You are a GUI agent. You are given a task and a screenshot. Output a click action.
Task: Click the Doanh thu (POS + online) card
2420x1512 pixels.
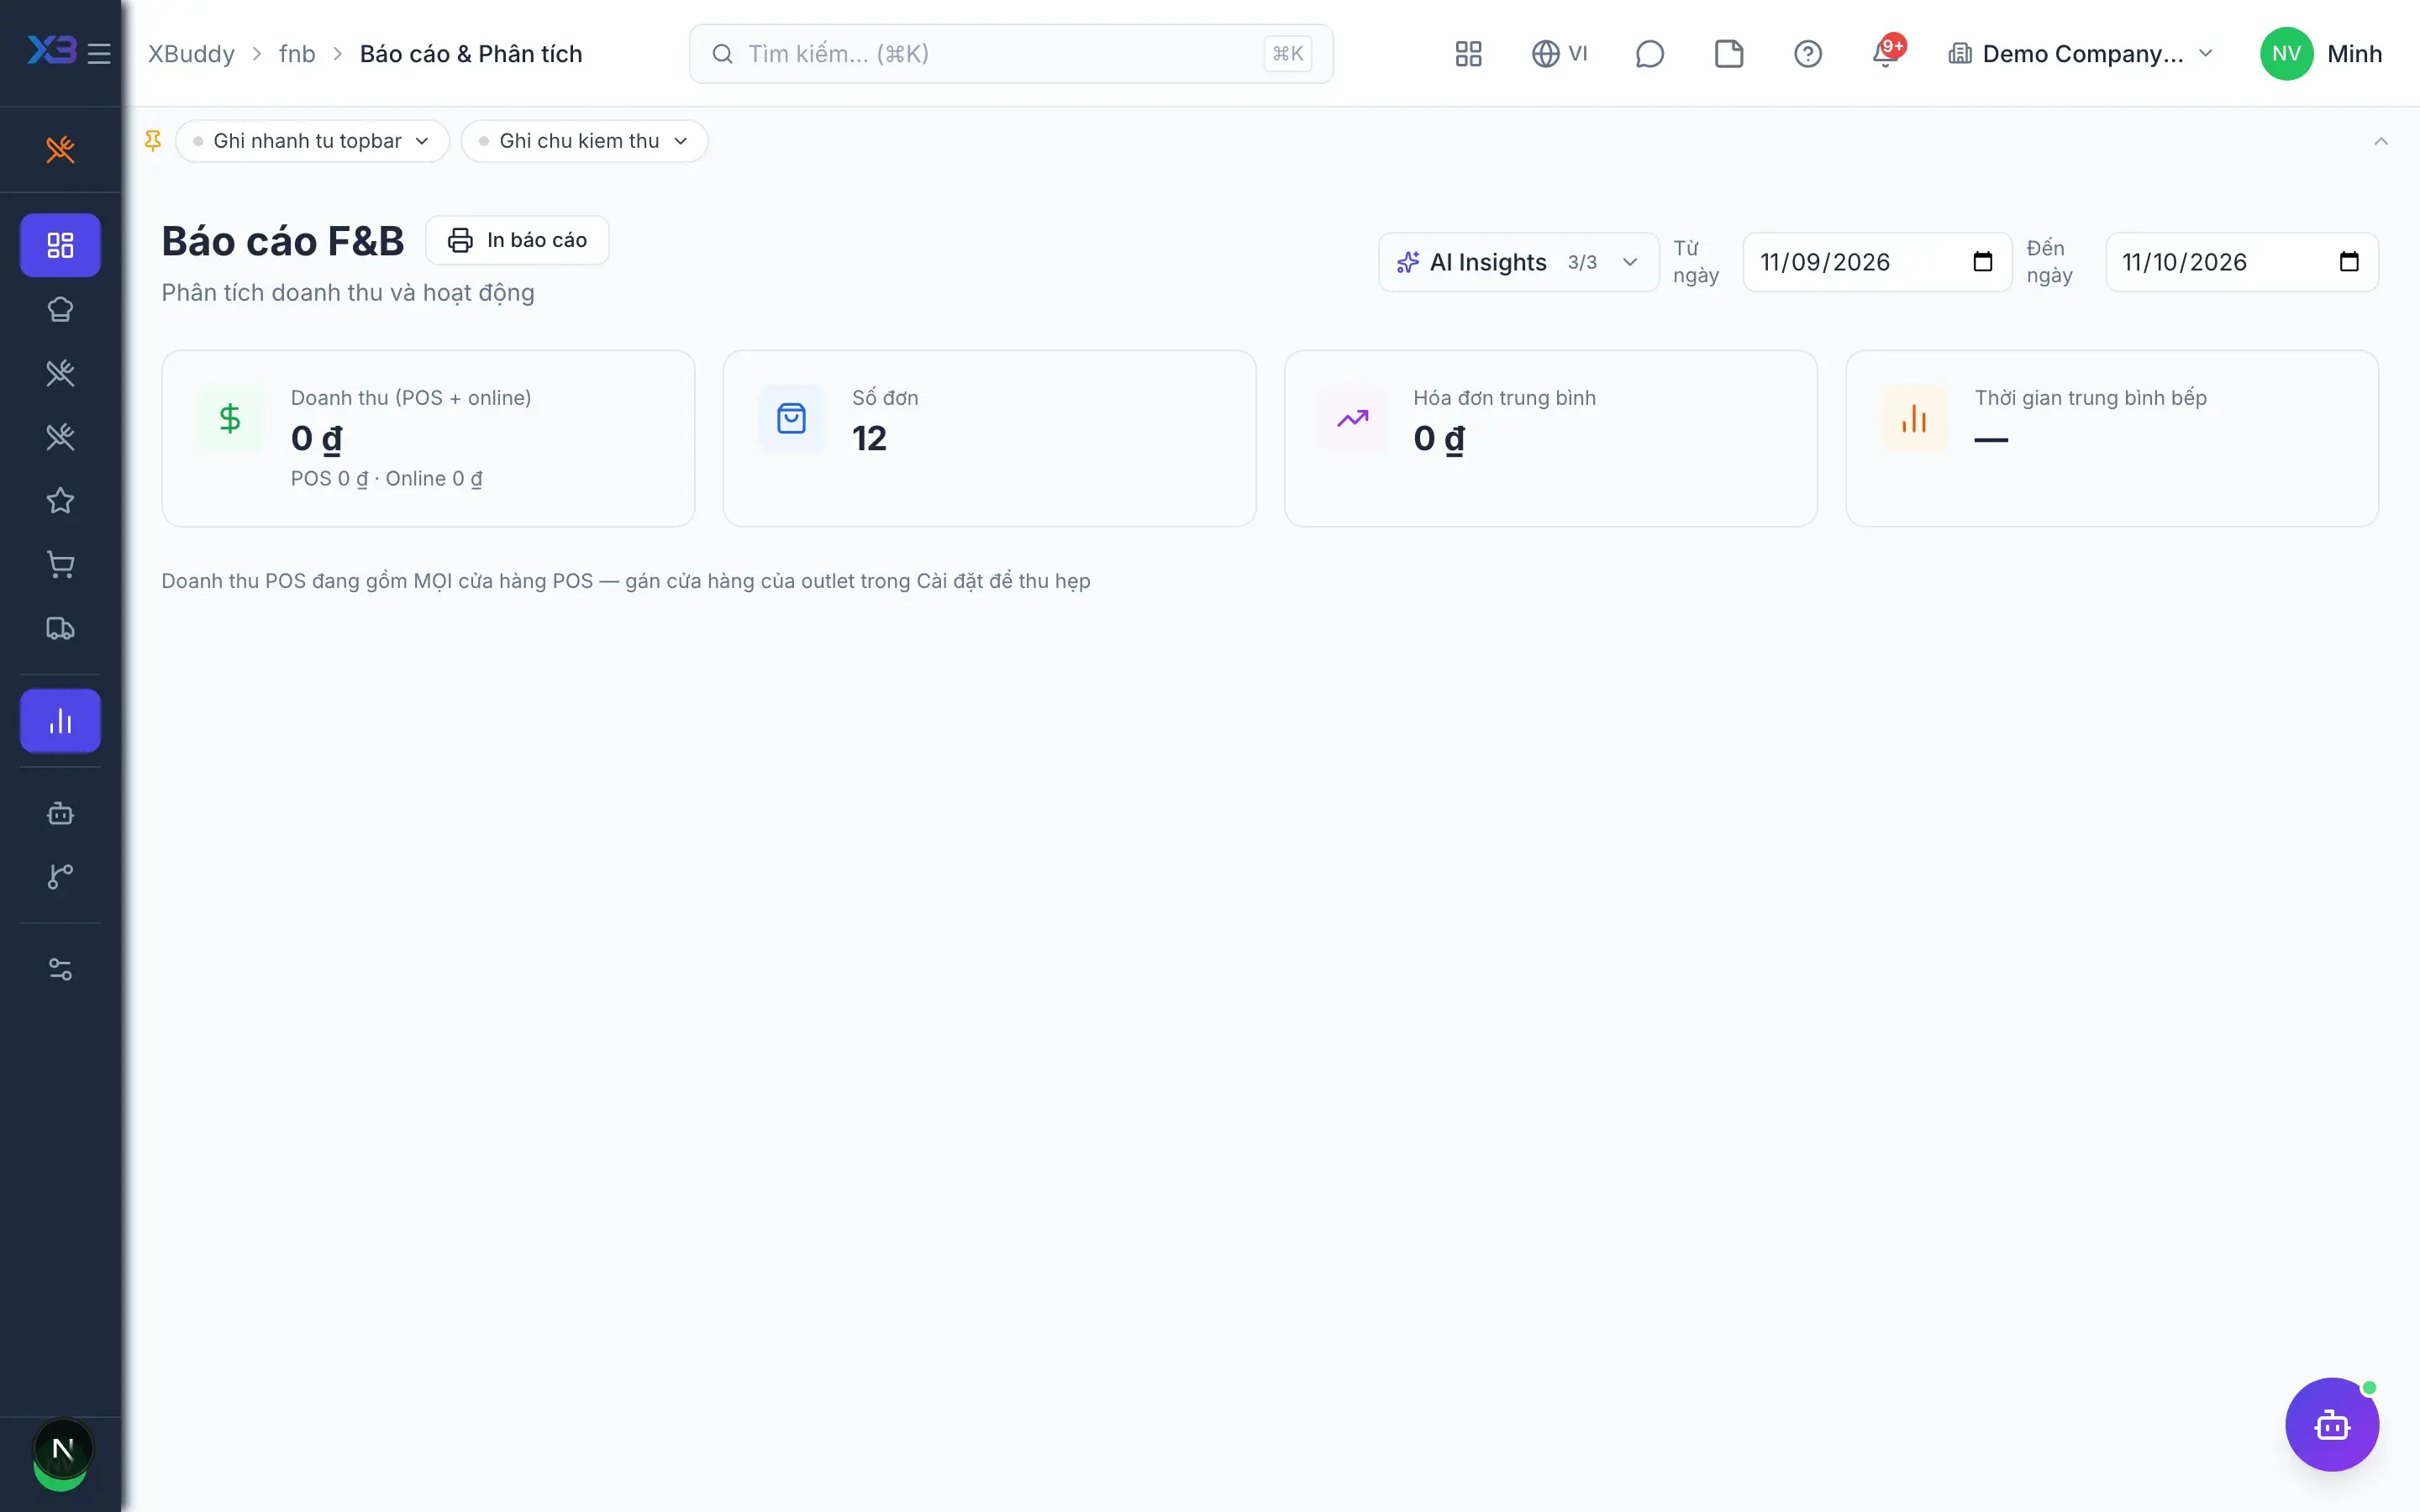point(428,438)
